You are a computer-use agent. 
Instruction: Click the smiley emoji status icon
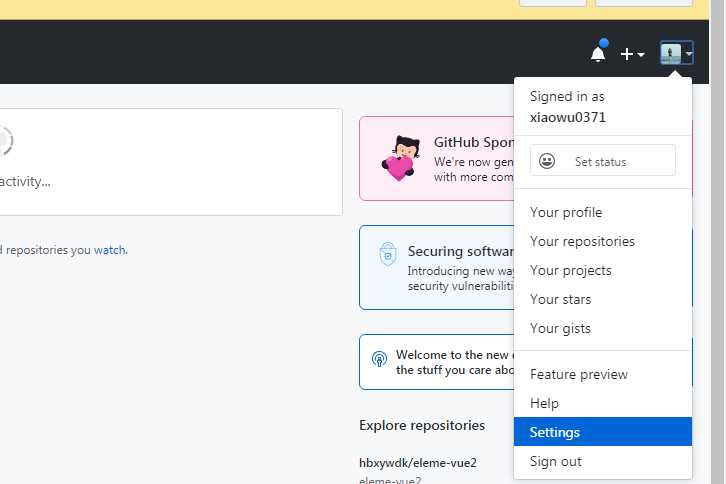pos(547,161)
